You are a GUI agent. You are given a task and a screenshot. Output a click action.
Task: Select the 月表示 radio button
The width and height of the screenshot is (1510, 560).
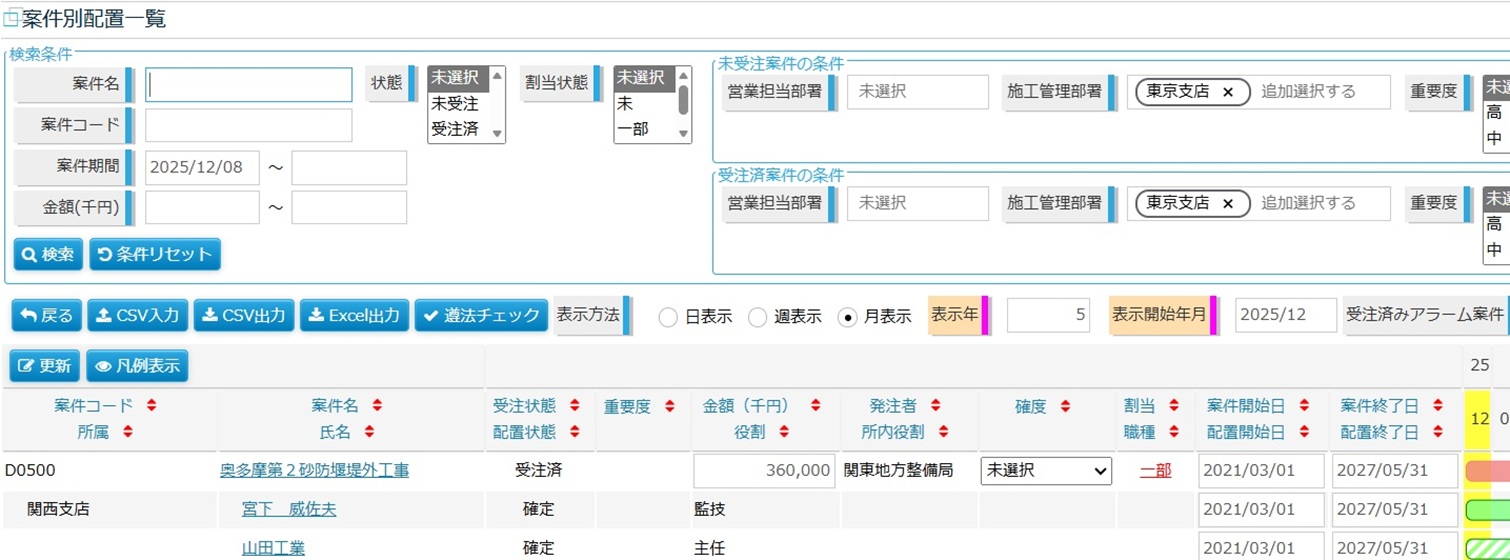847,317
